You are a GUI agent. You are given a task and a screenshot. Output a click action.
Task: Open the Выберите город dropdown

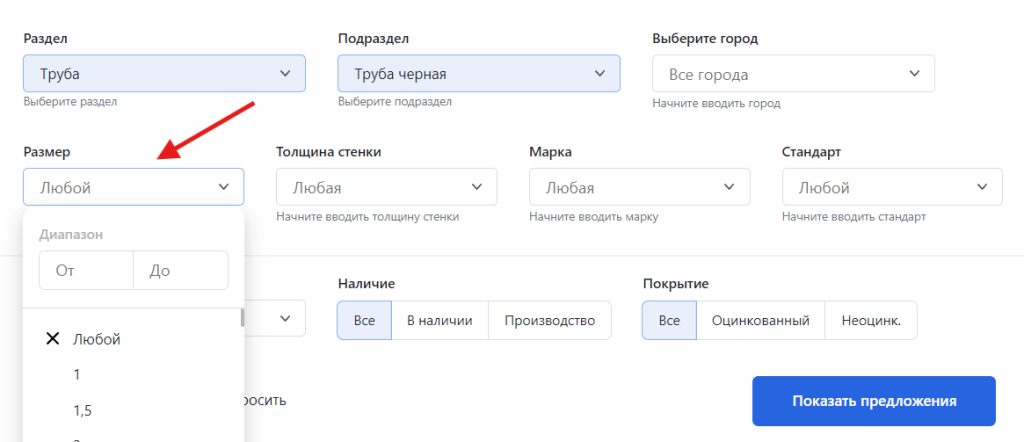792,74
